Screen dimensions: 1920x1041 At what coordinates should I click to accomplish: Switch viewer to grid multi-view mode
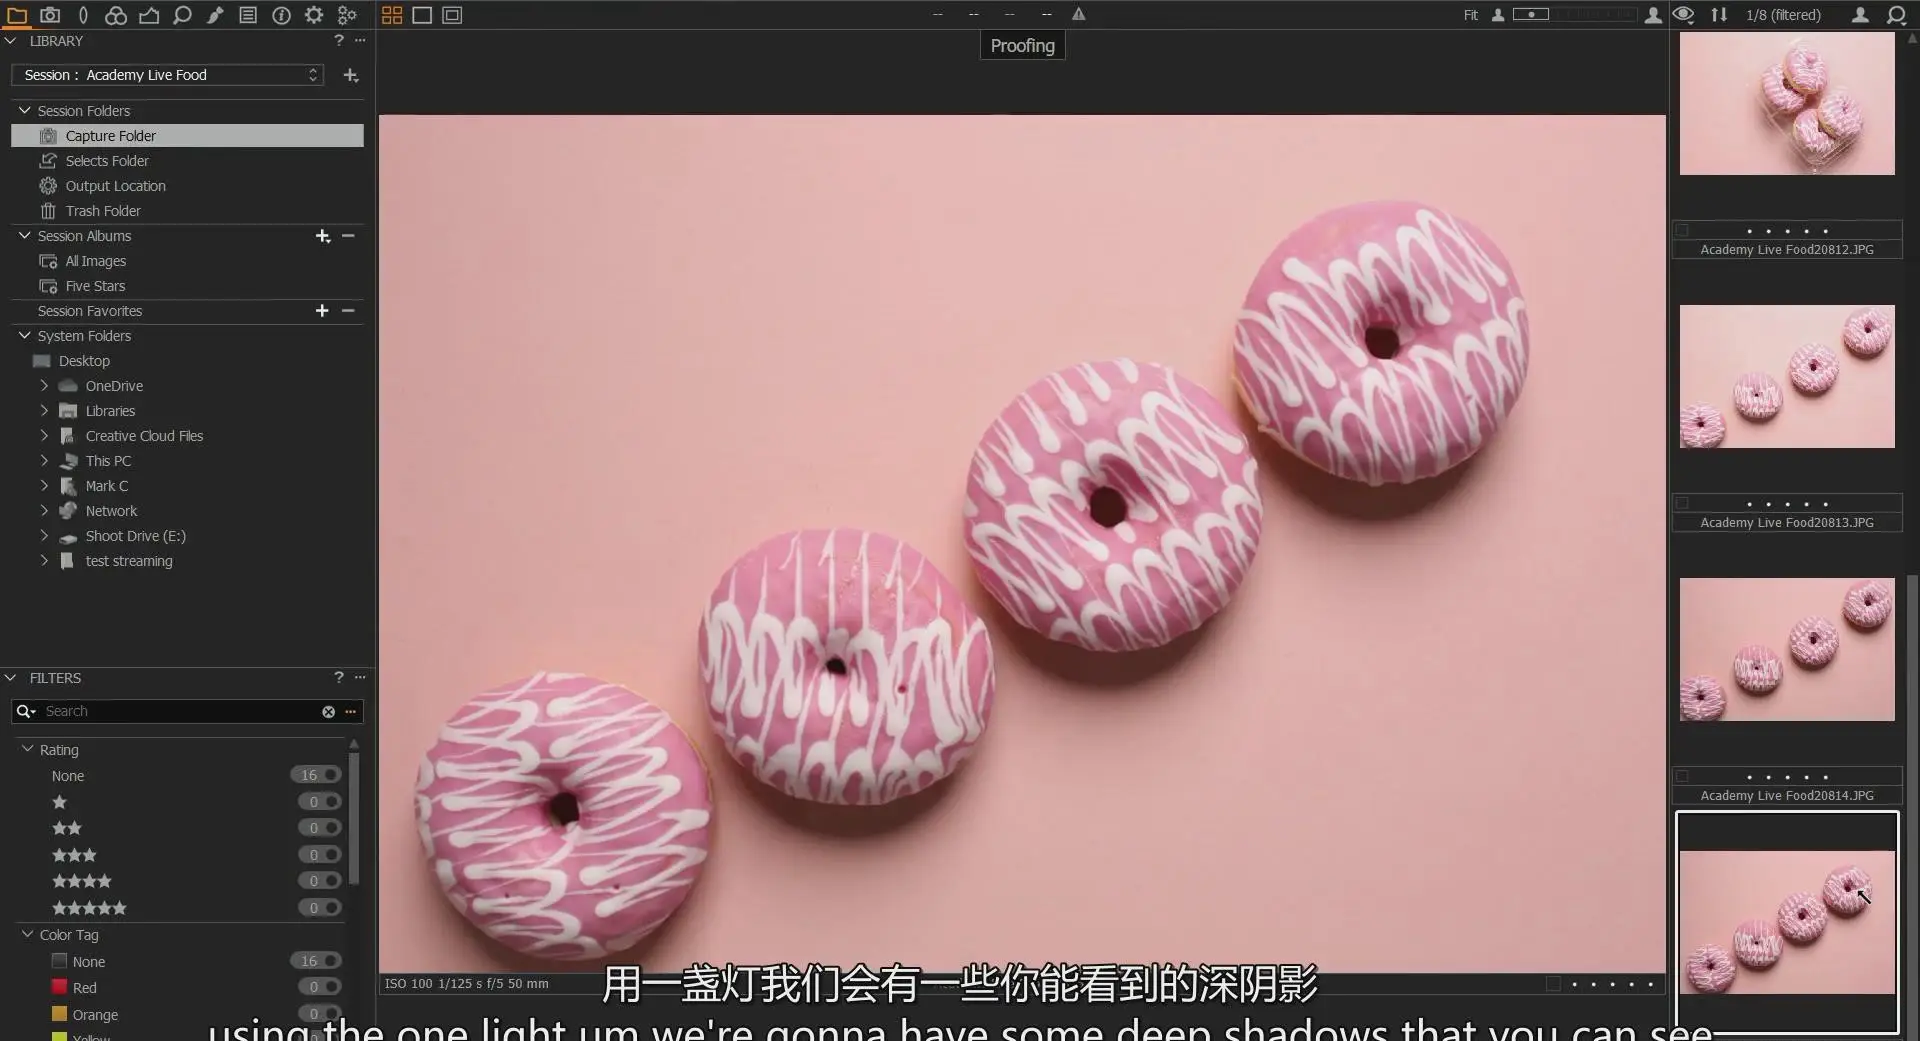pyautogui.click(x=392, y=15)
